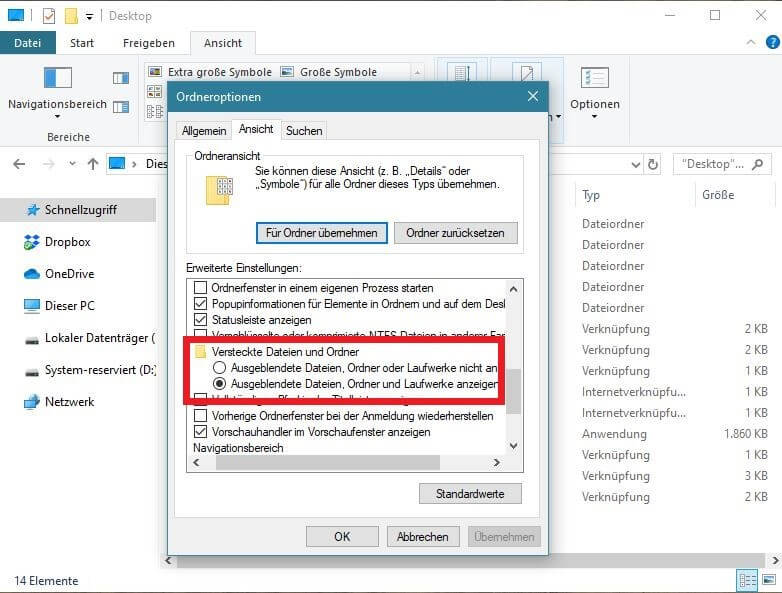
Task: Click settings list horizontal scroll left arrow
Action: (196, 462)
